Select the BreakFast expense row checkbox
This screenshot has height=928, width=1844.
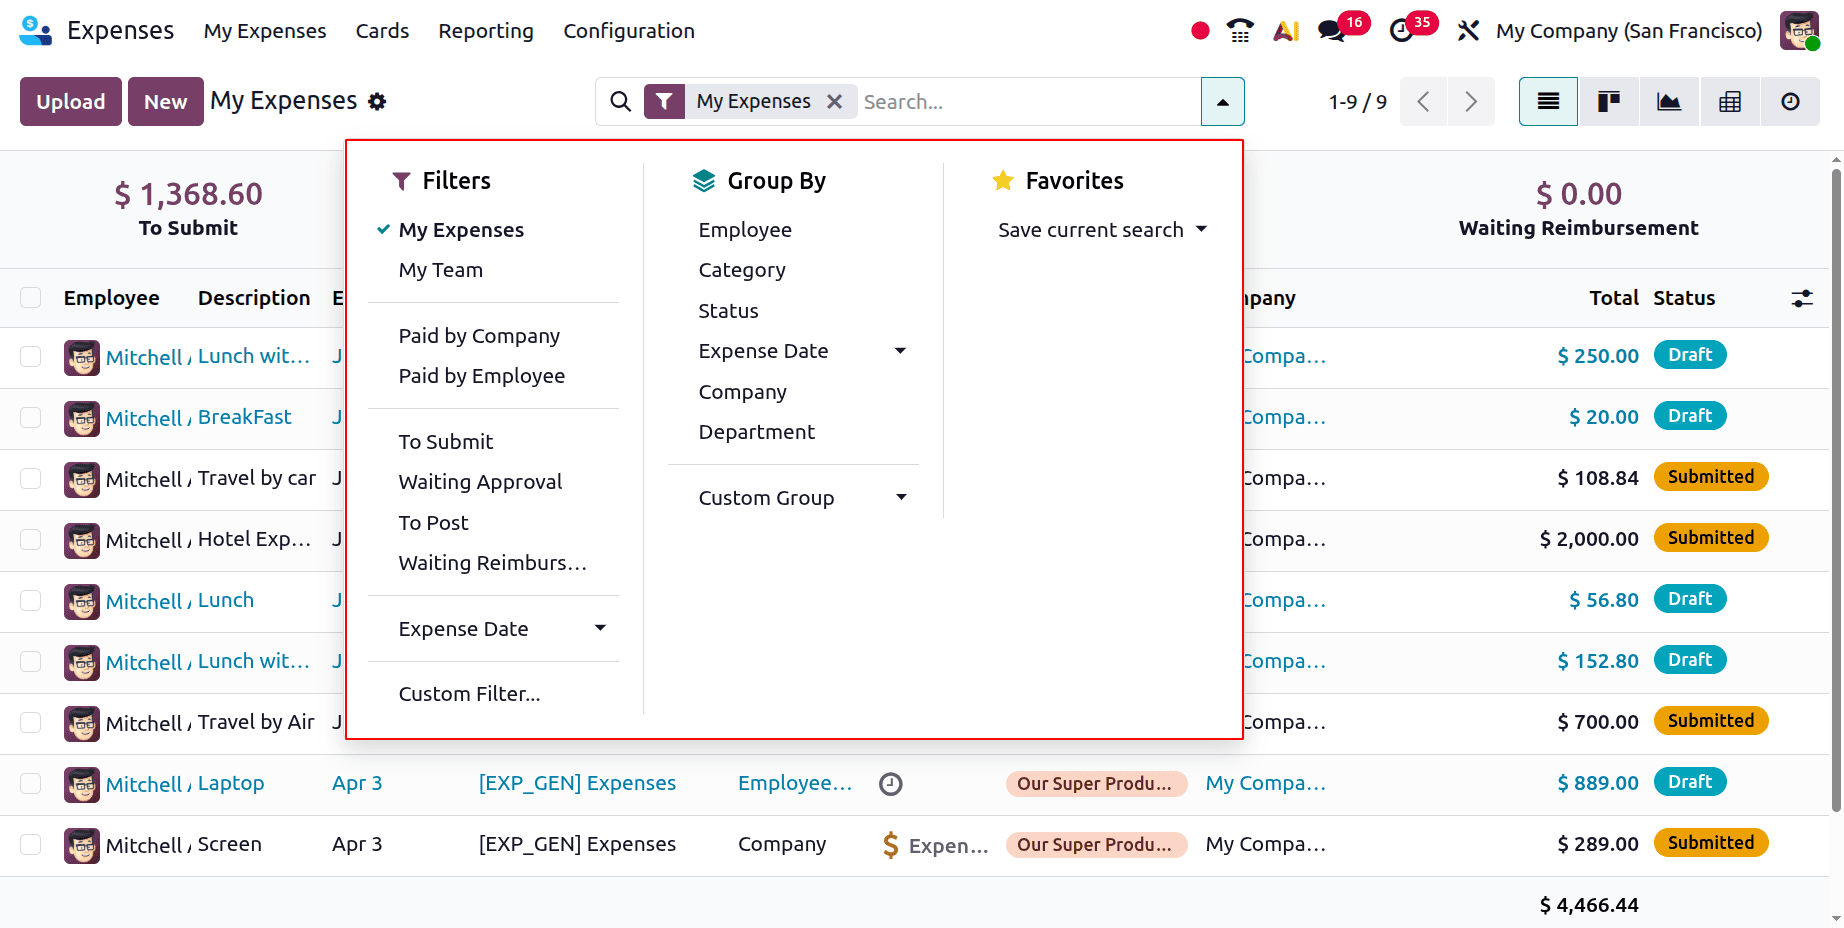[x=31, y=418]
